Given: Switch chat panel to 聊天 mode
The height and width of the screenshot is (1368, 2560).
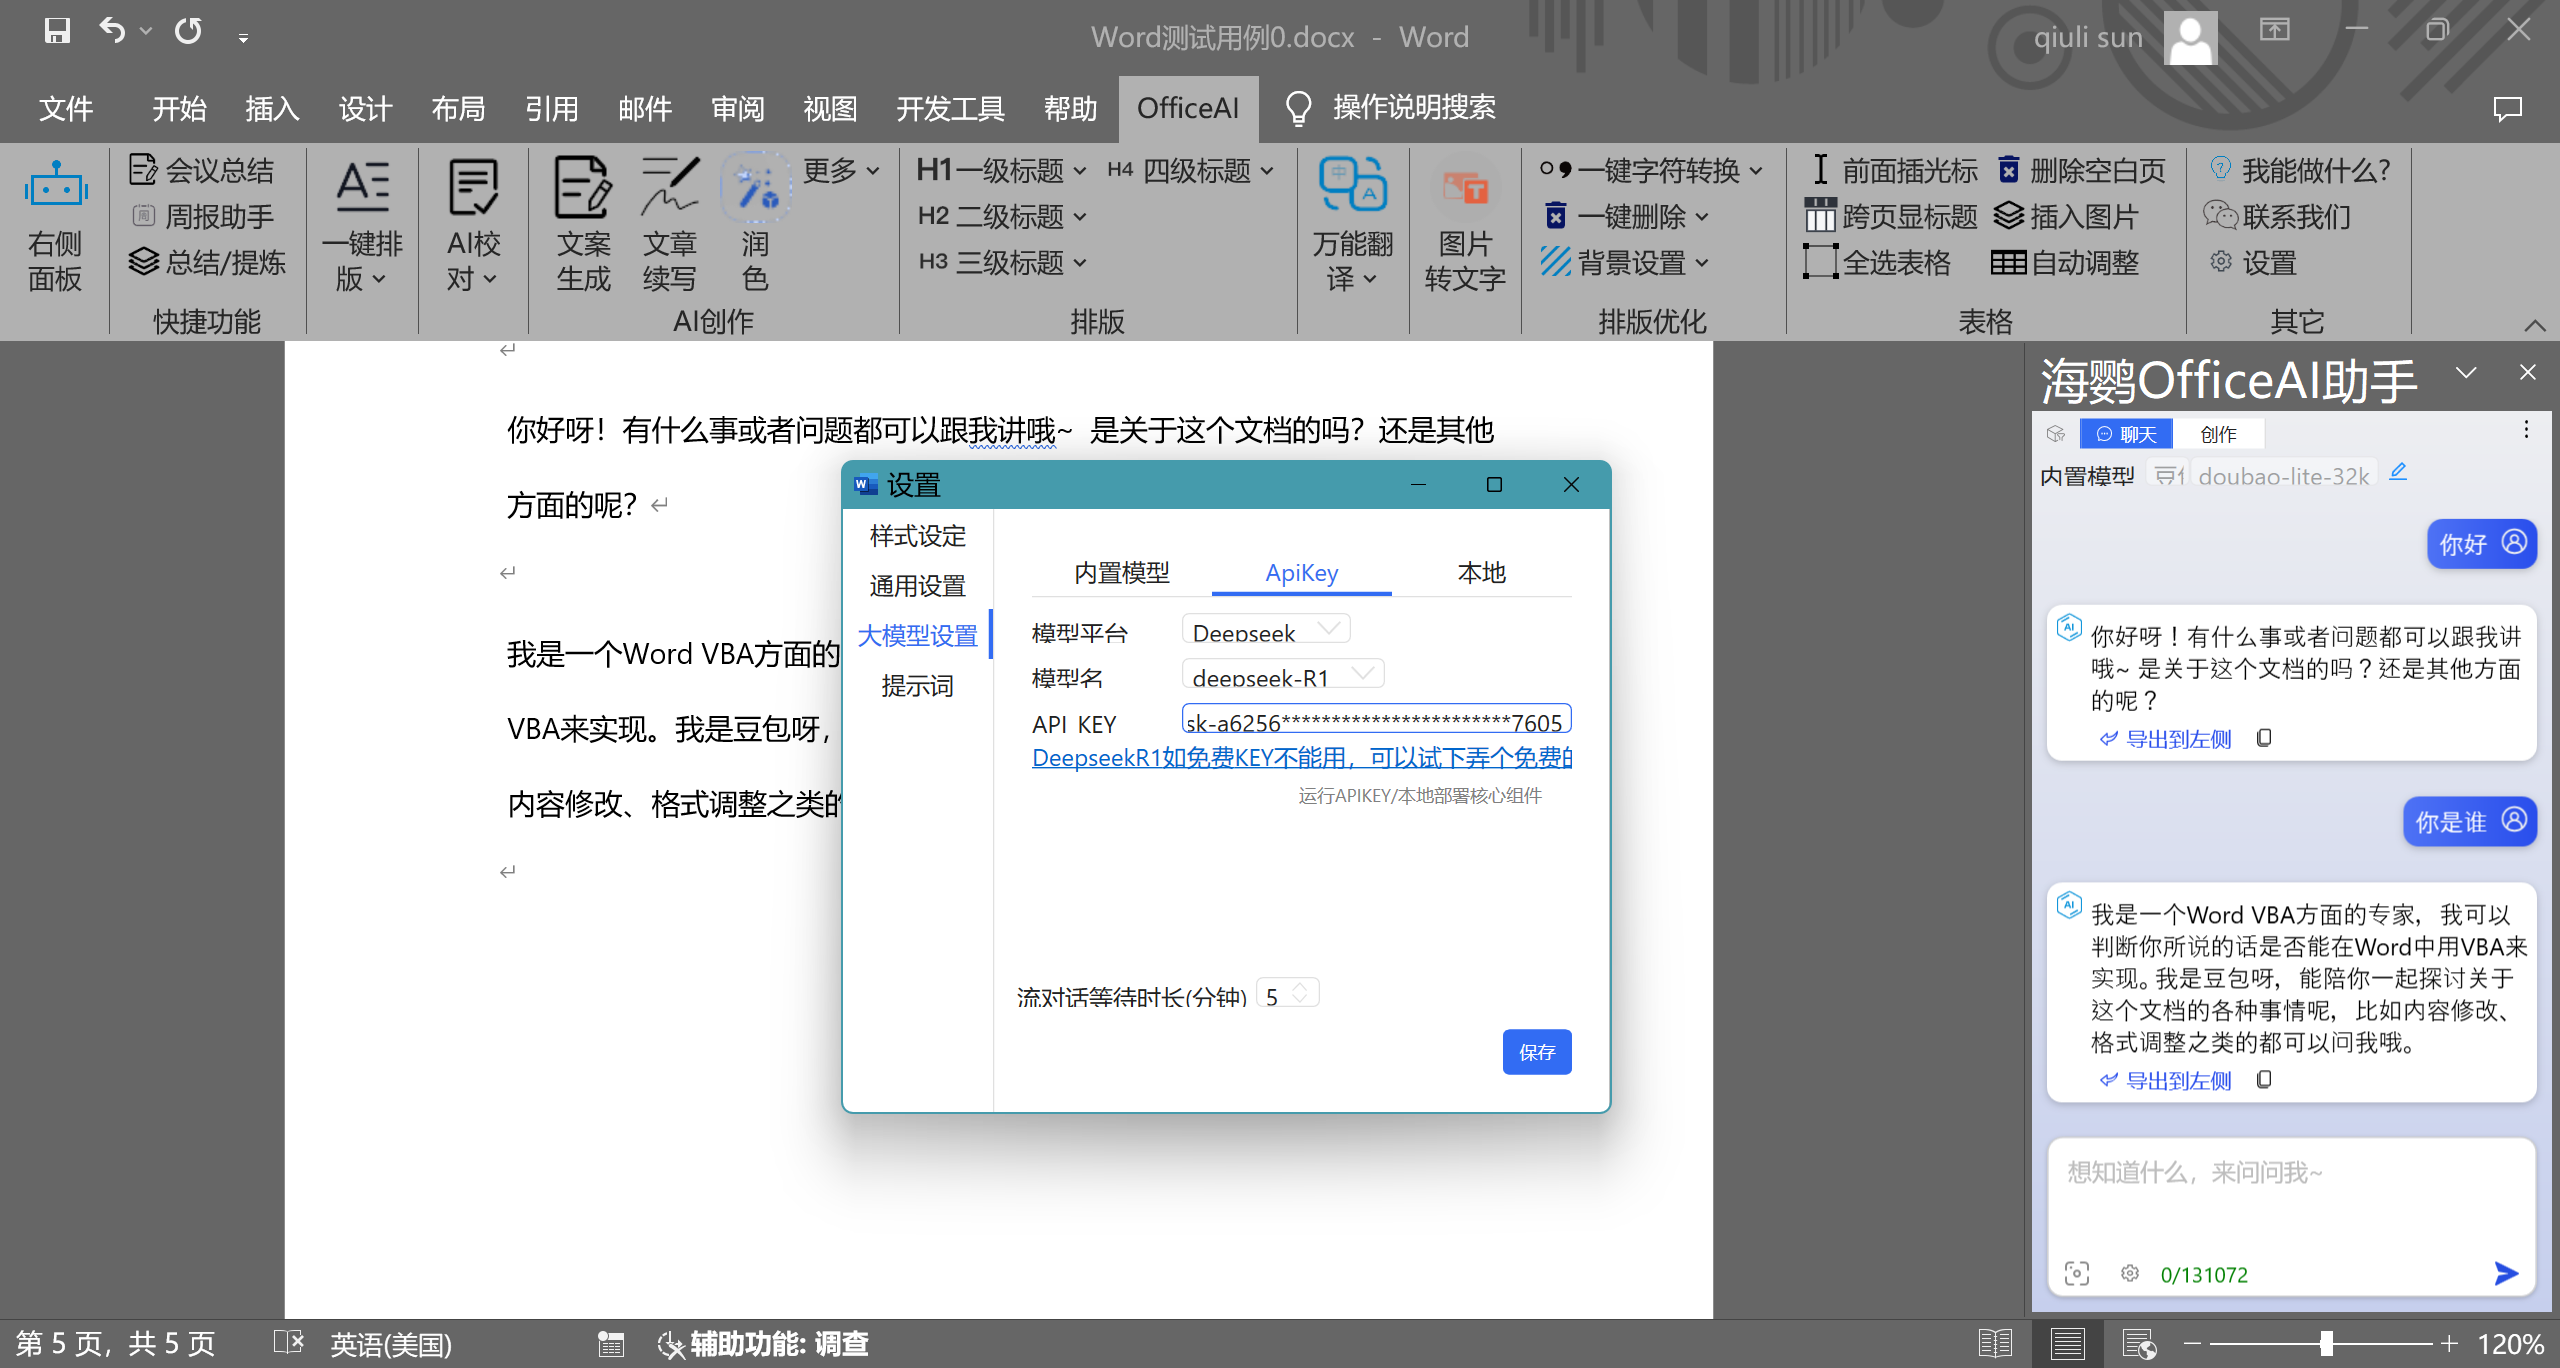Looking at the screenshot, I should click(2127, 434).
